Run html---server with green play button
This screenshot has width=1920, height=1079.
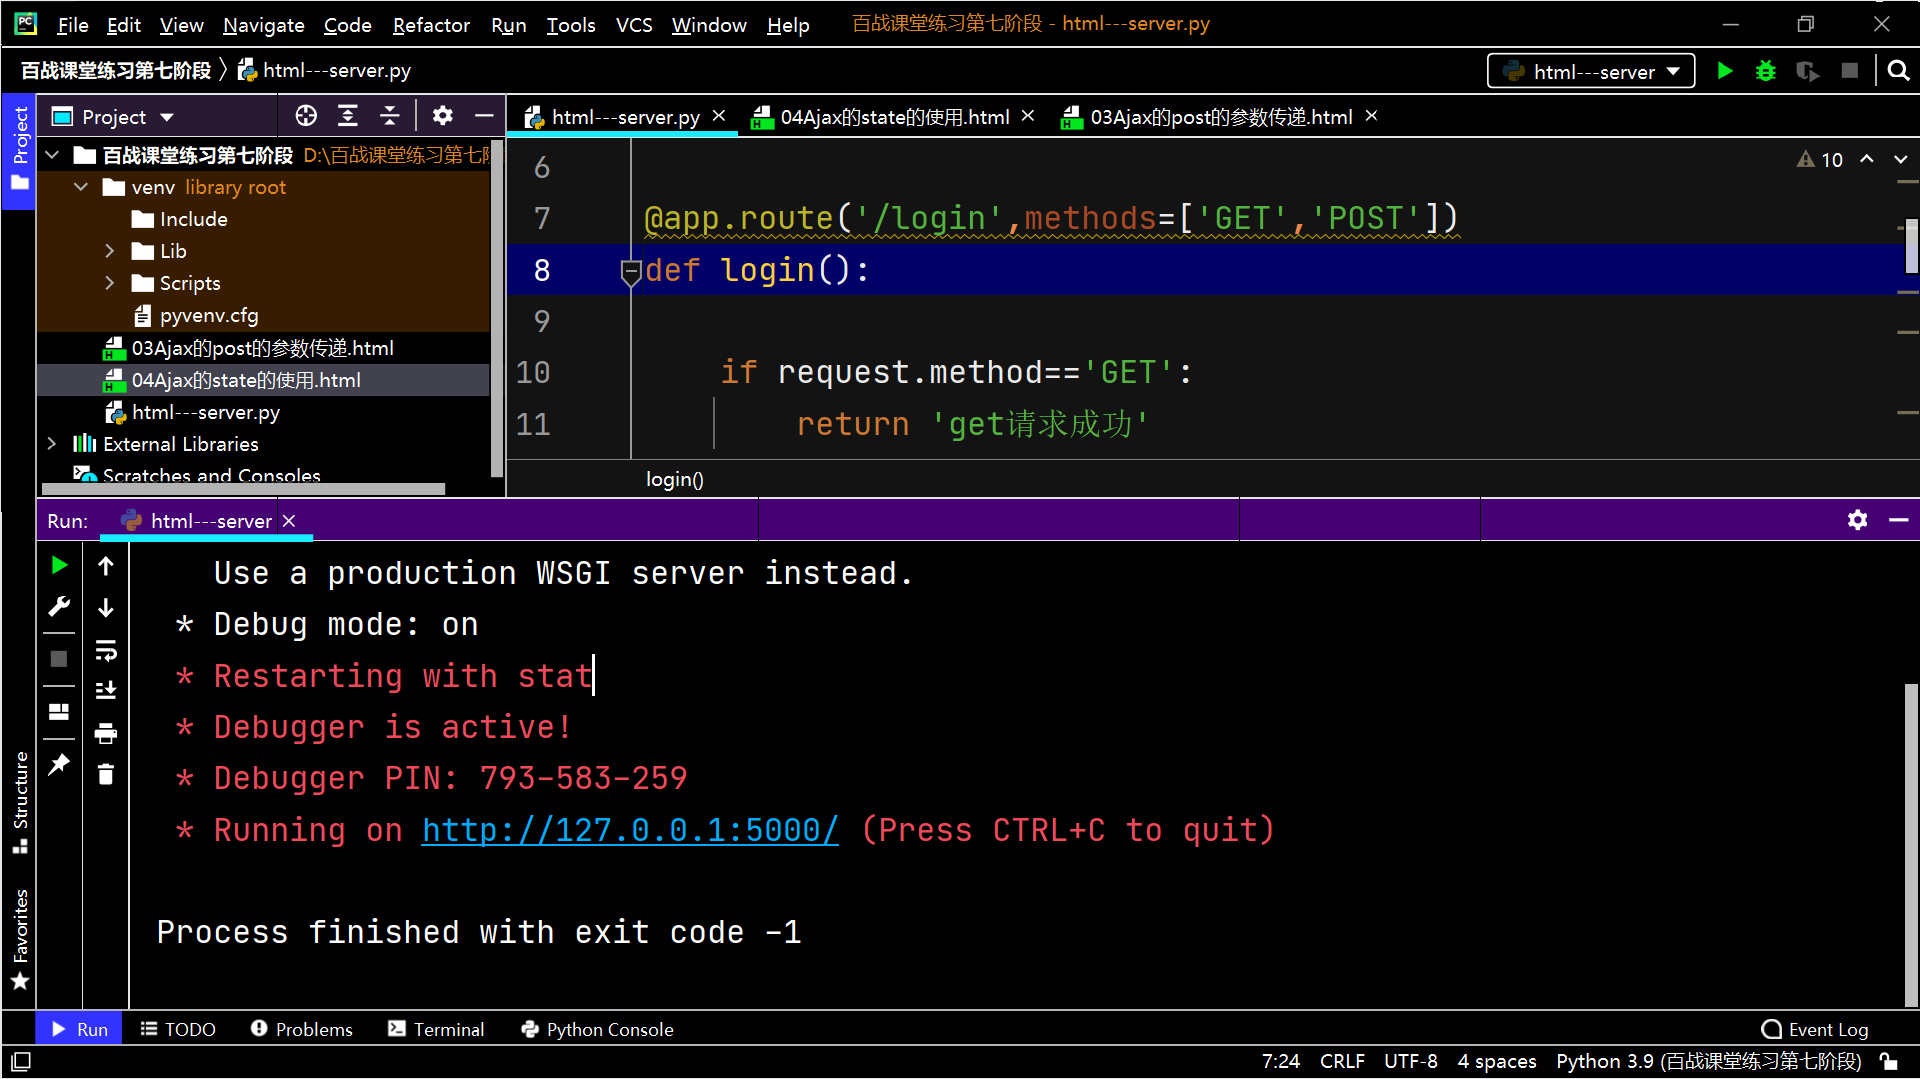[x=1725, y=71]
